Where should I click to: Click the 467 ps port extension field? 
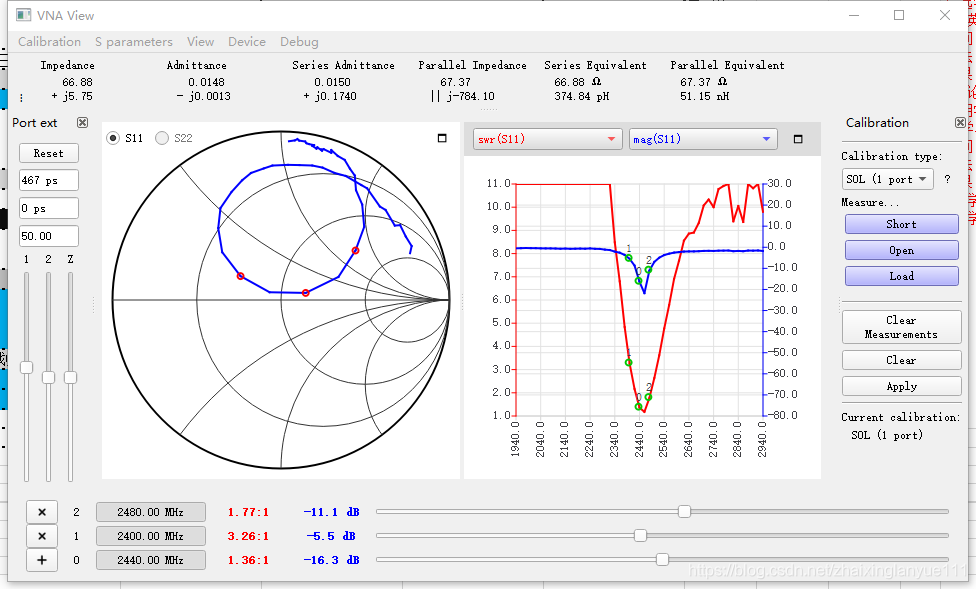(x=49, y=181)
